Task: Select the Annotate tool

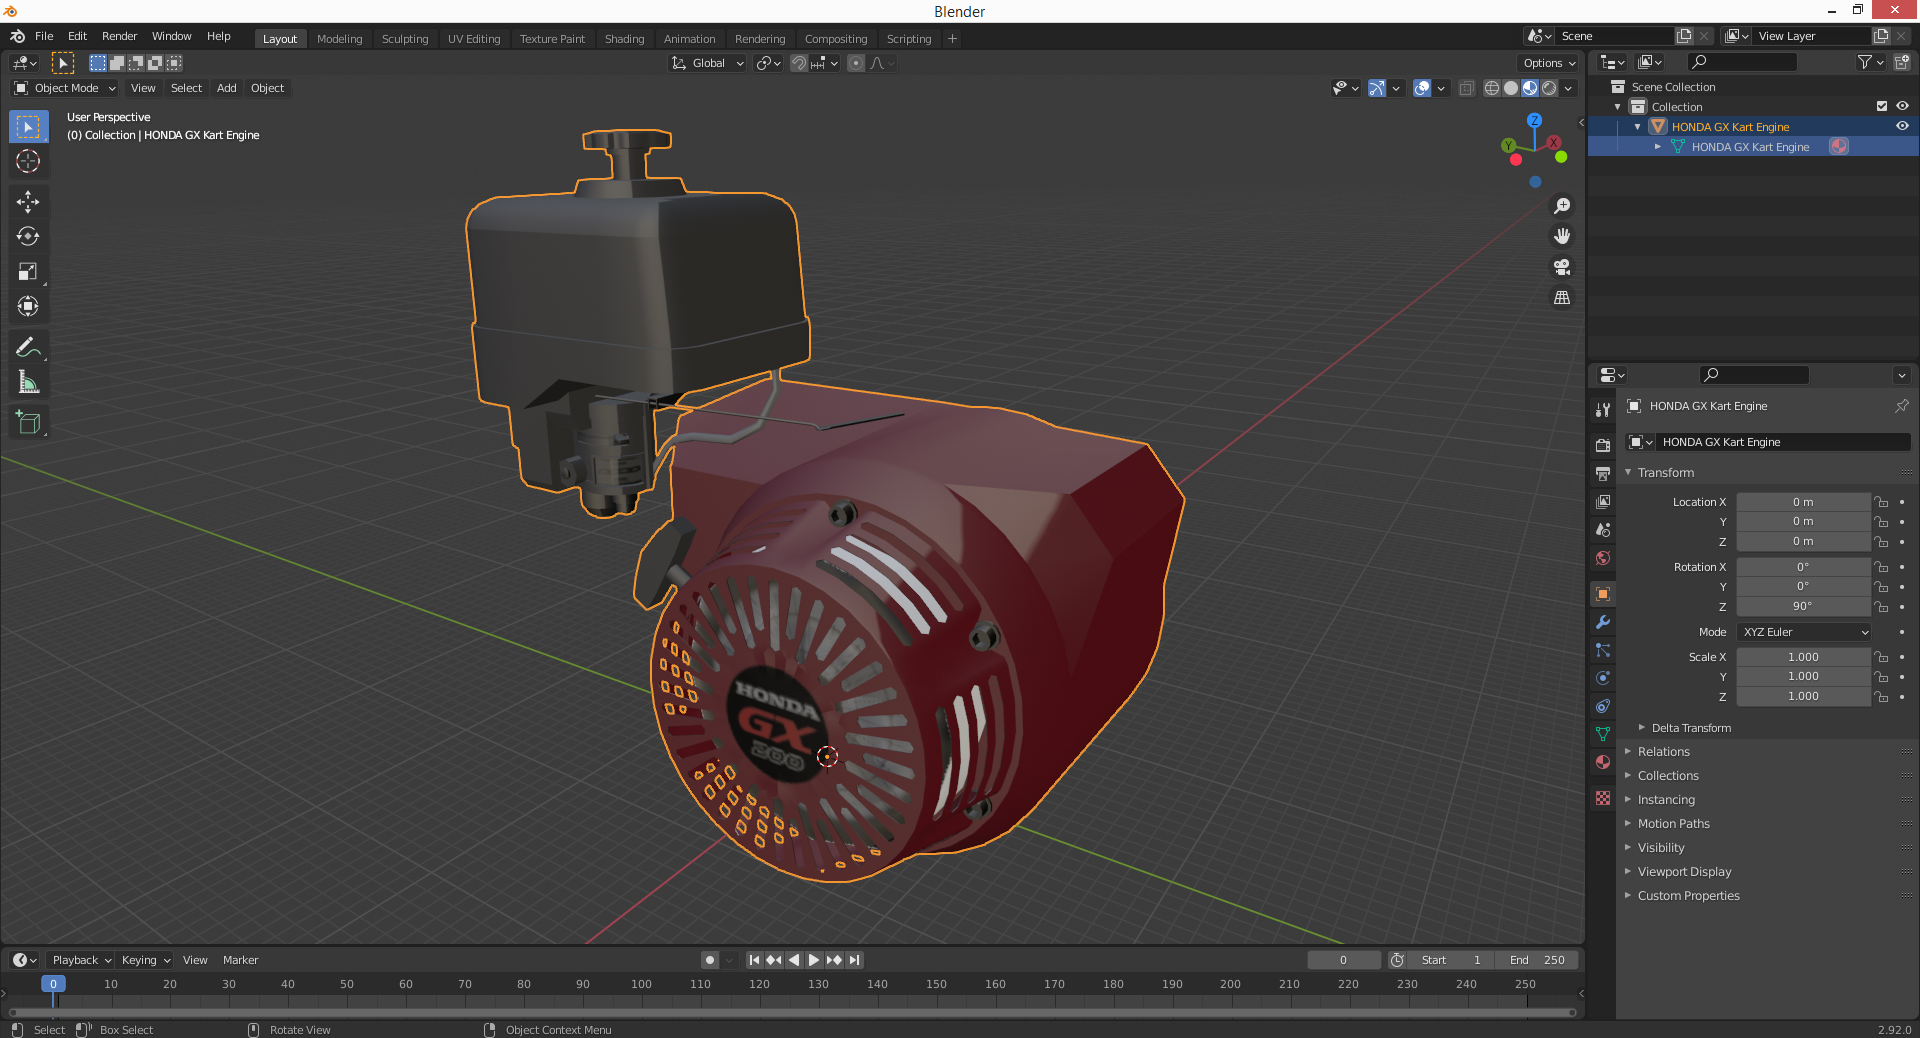Action: (28, 347)
